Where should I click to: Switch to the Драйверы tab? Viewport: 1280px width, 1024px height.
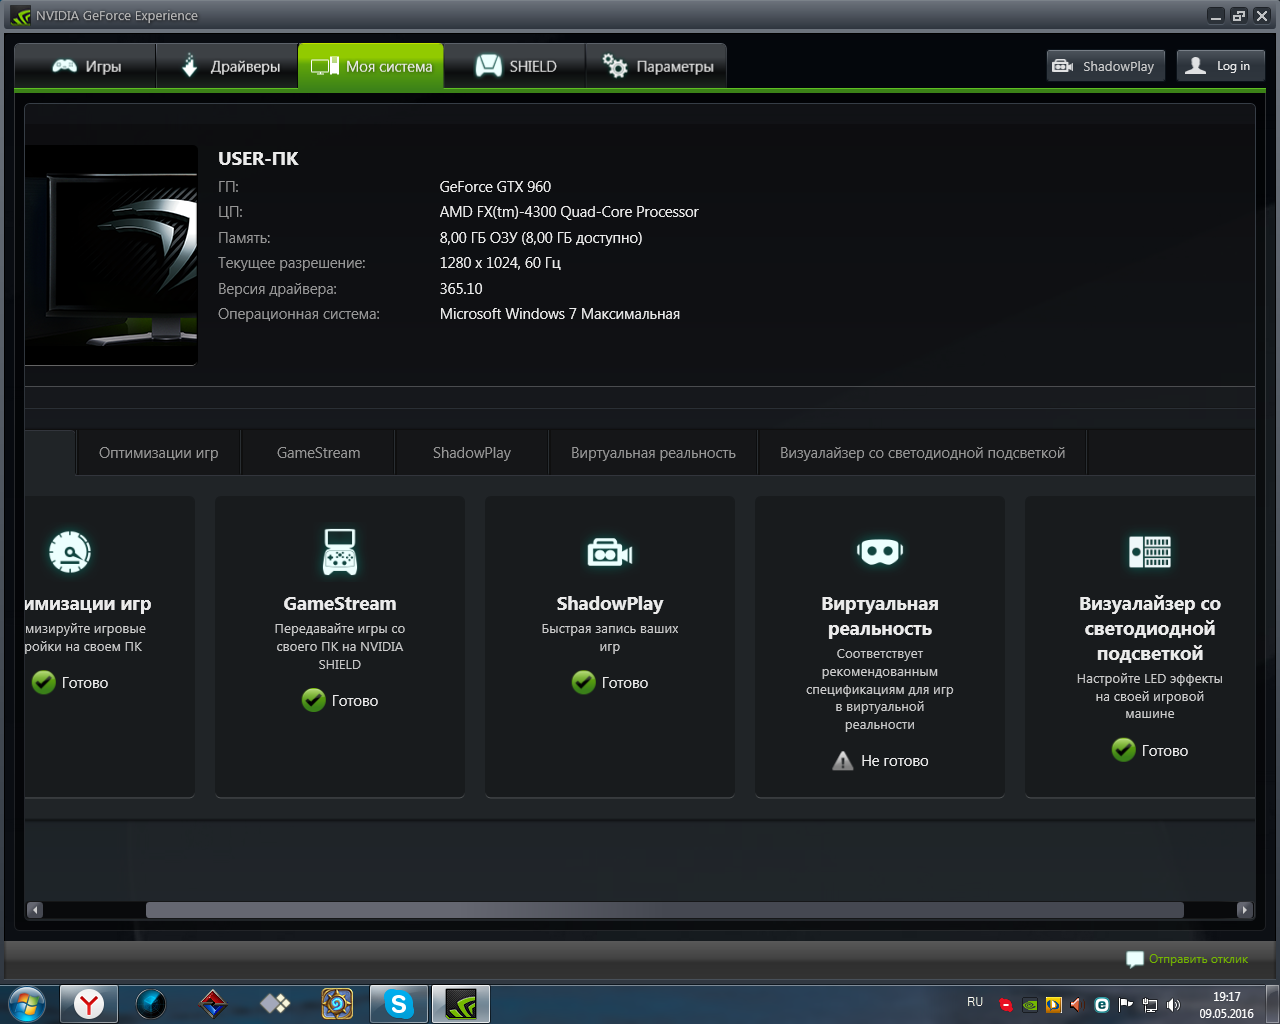pyautogui.click(x=229, y=66)
